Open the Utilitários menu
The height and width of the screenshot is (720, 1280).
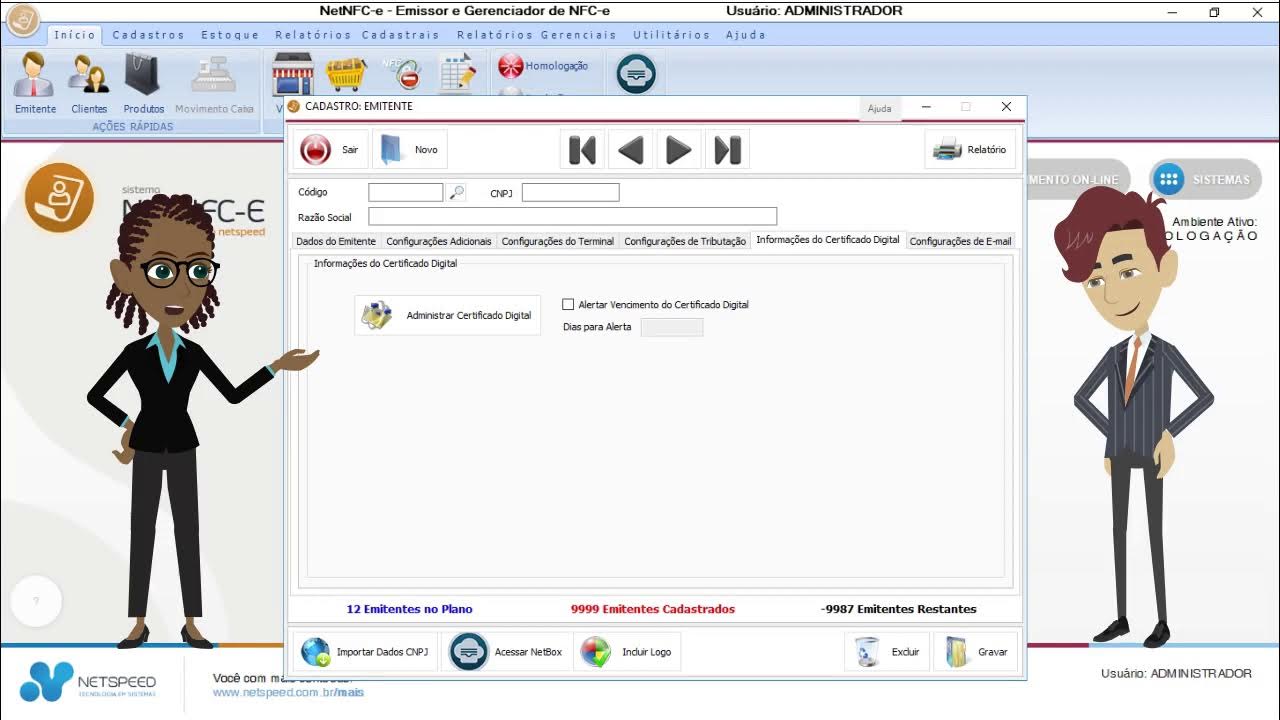pos(672,35)
